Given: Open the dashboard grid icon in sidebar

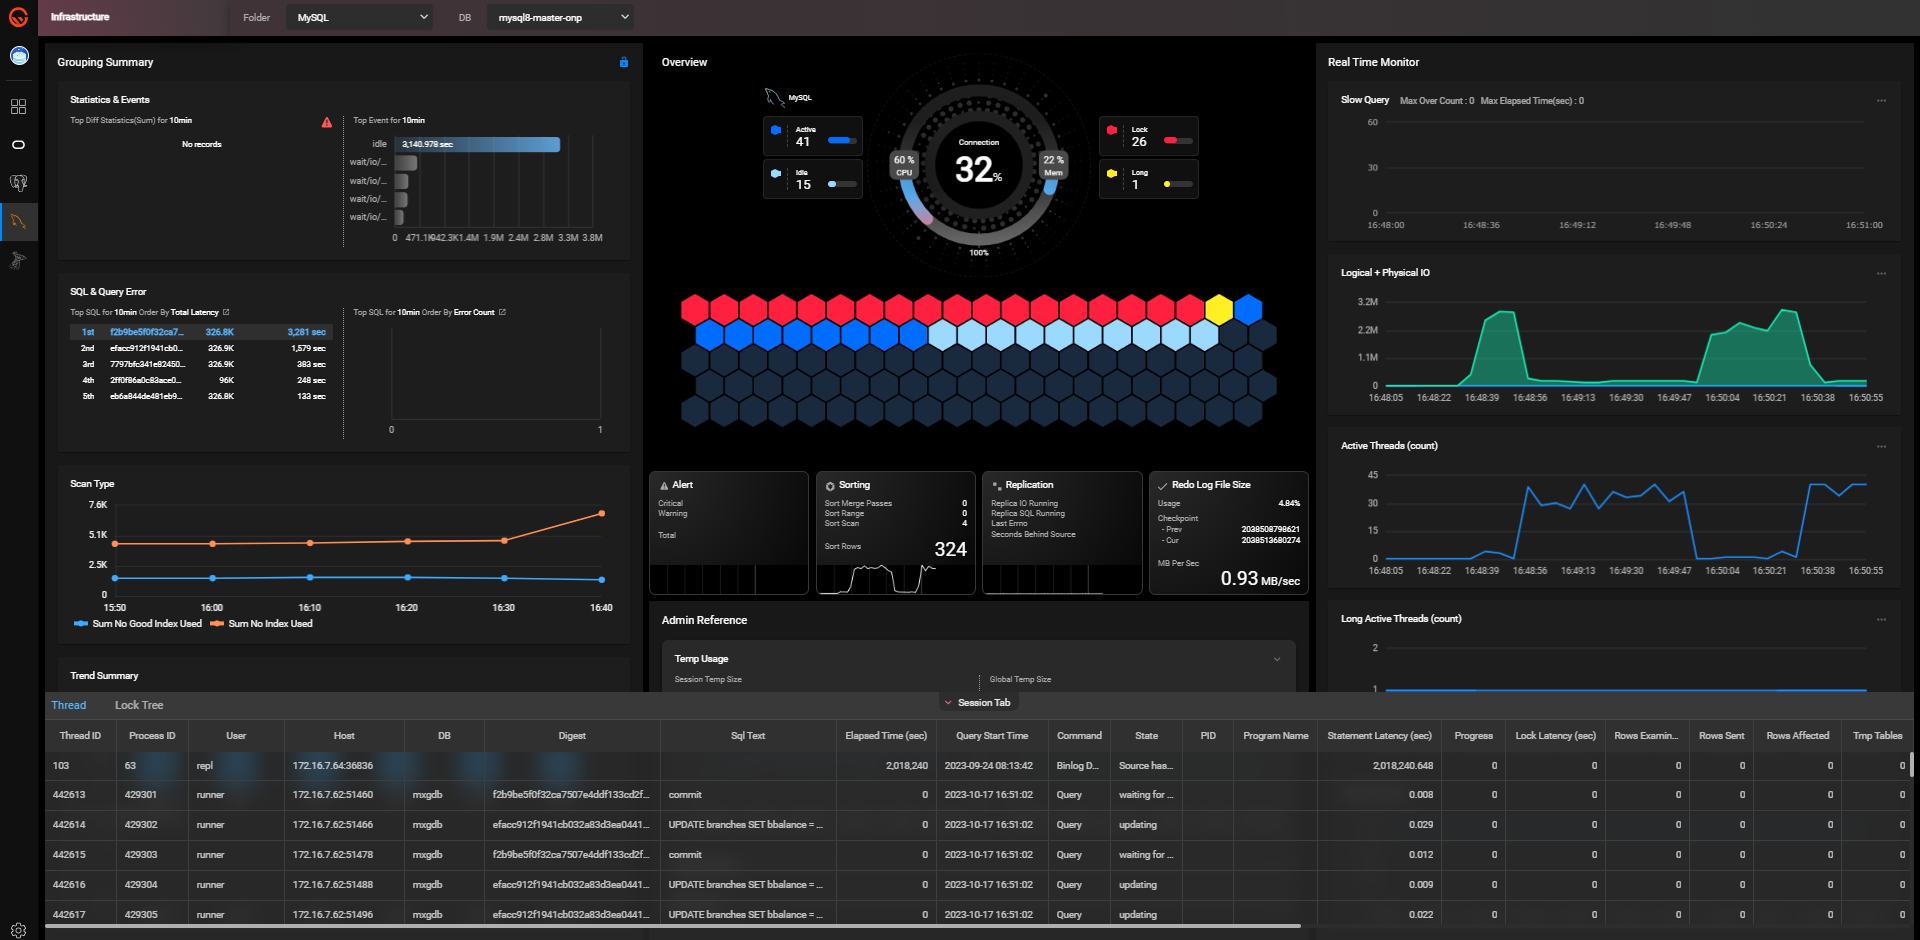Looking at the screenshot, I should [18, 106].
